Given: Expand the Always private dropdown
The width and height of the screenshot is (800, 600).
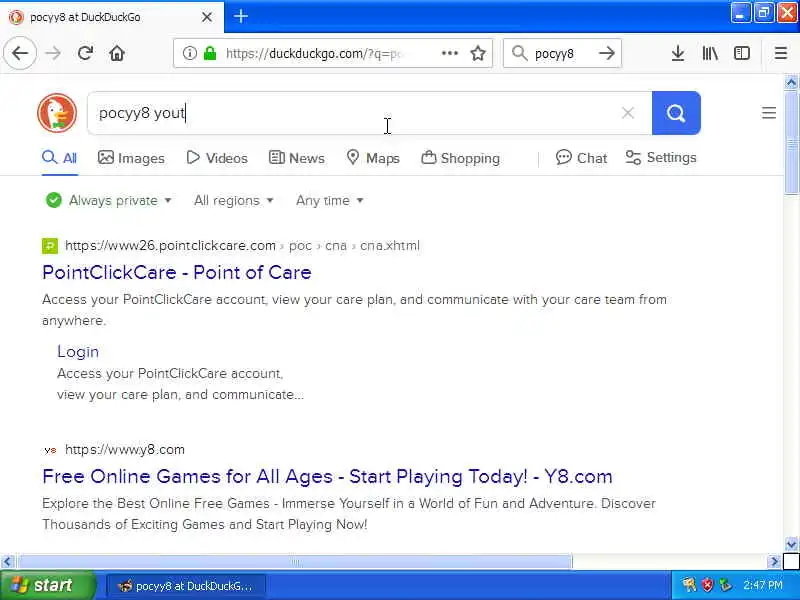Looking at the screenshot, I should coord(108,201).
